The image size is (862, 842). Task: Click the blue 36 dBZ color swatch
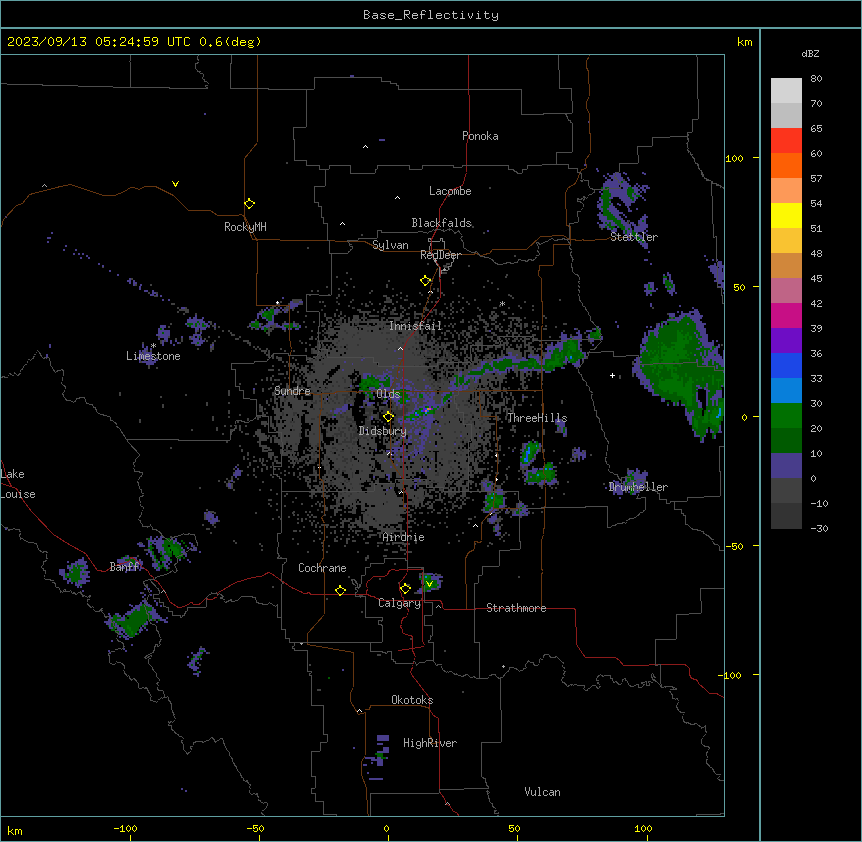786,365
